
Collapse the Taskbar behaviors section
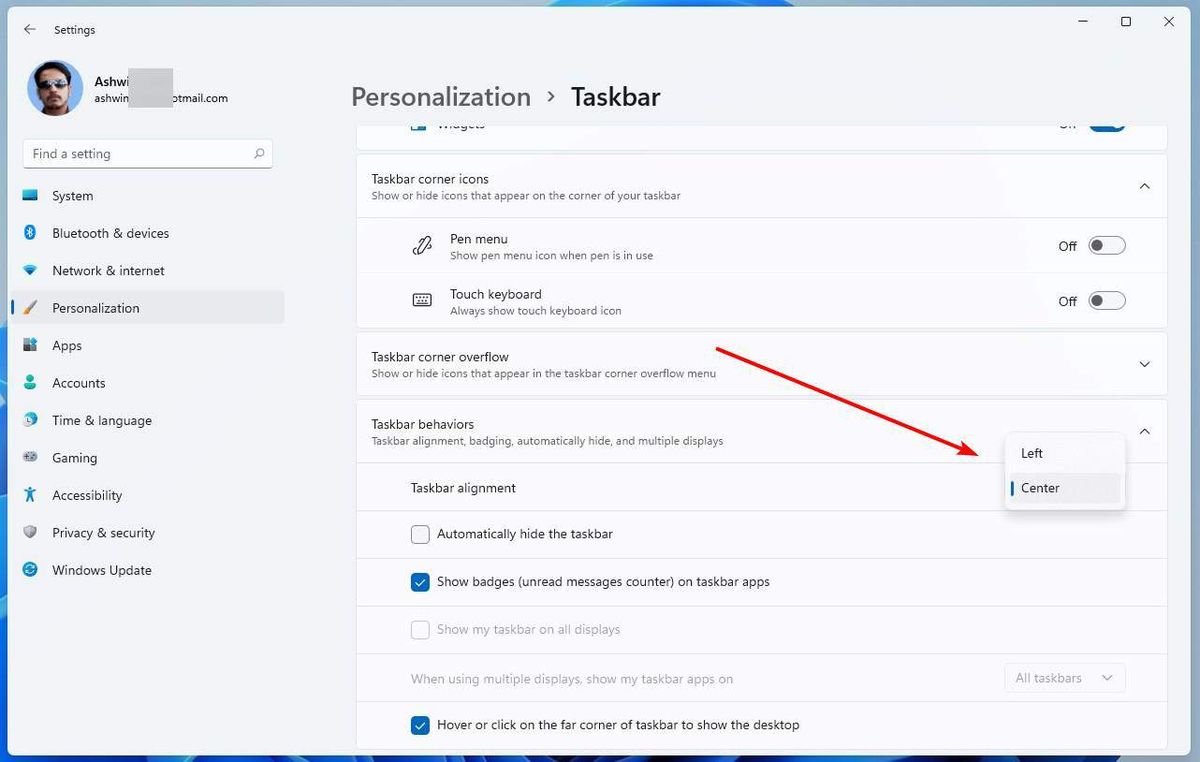[x=1145, y=431]
